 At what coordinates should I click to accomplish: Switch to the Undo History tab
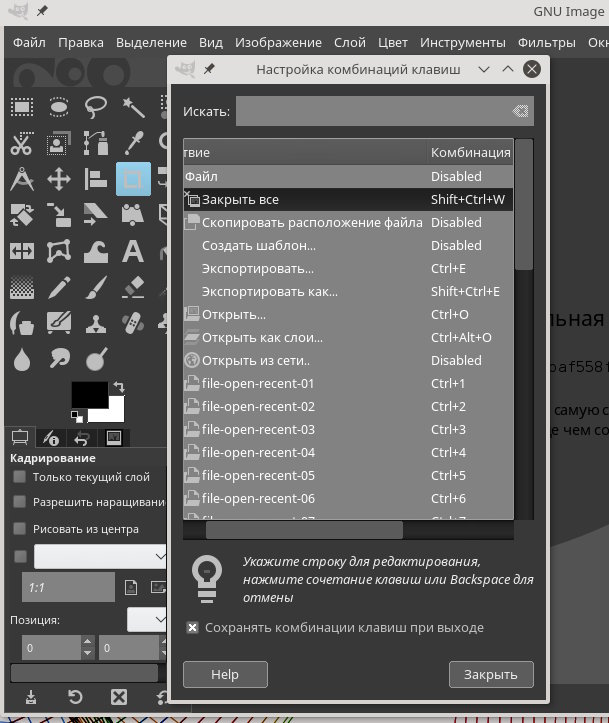pyautogui.click(x=82, y=438)
